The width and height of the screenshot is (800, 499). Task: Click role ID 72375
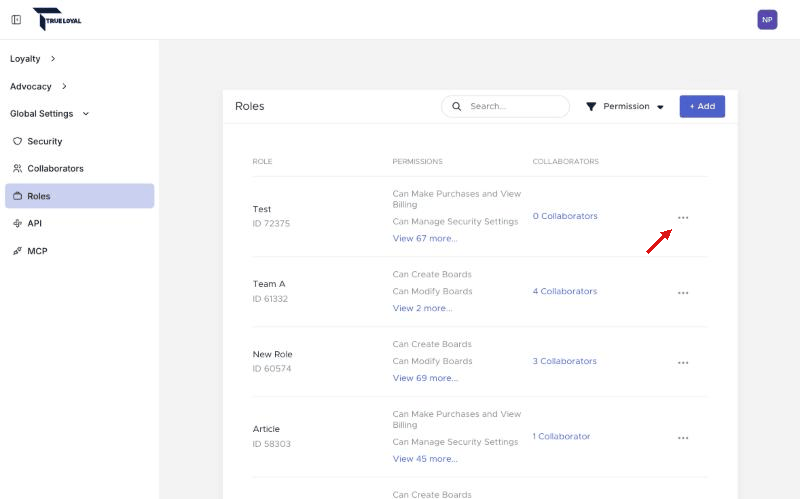(x=271, y=223)
